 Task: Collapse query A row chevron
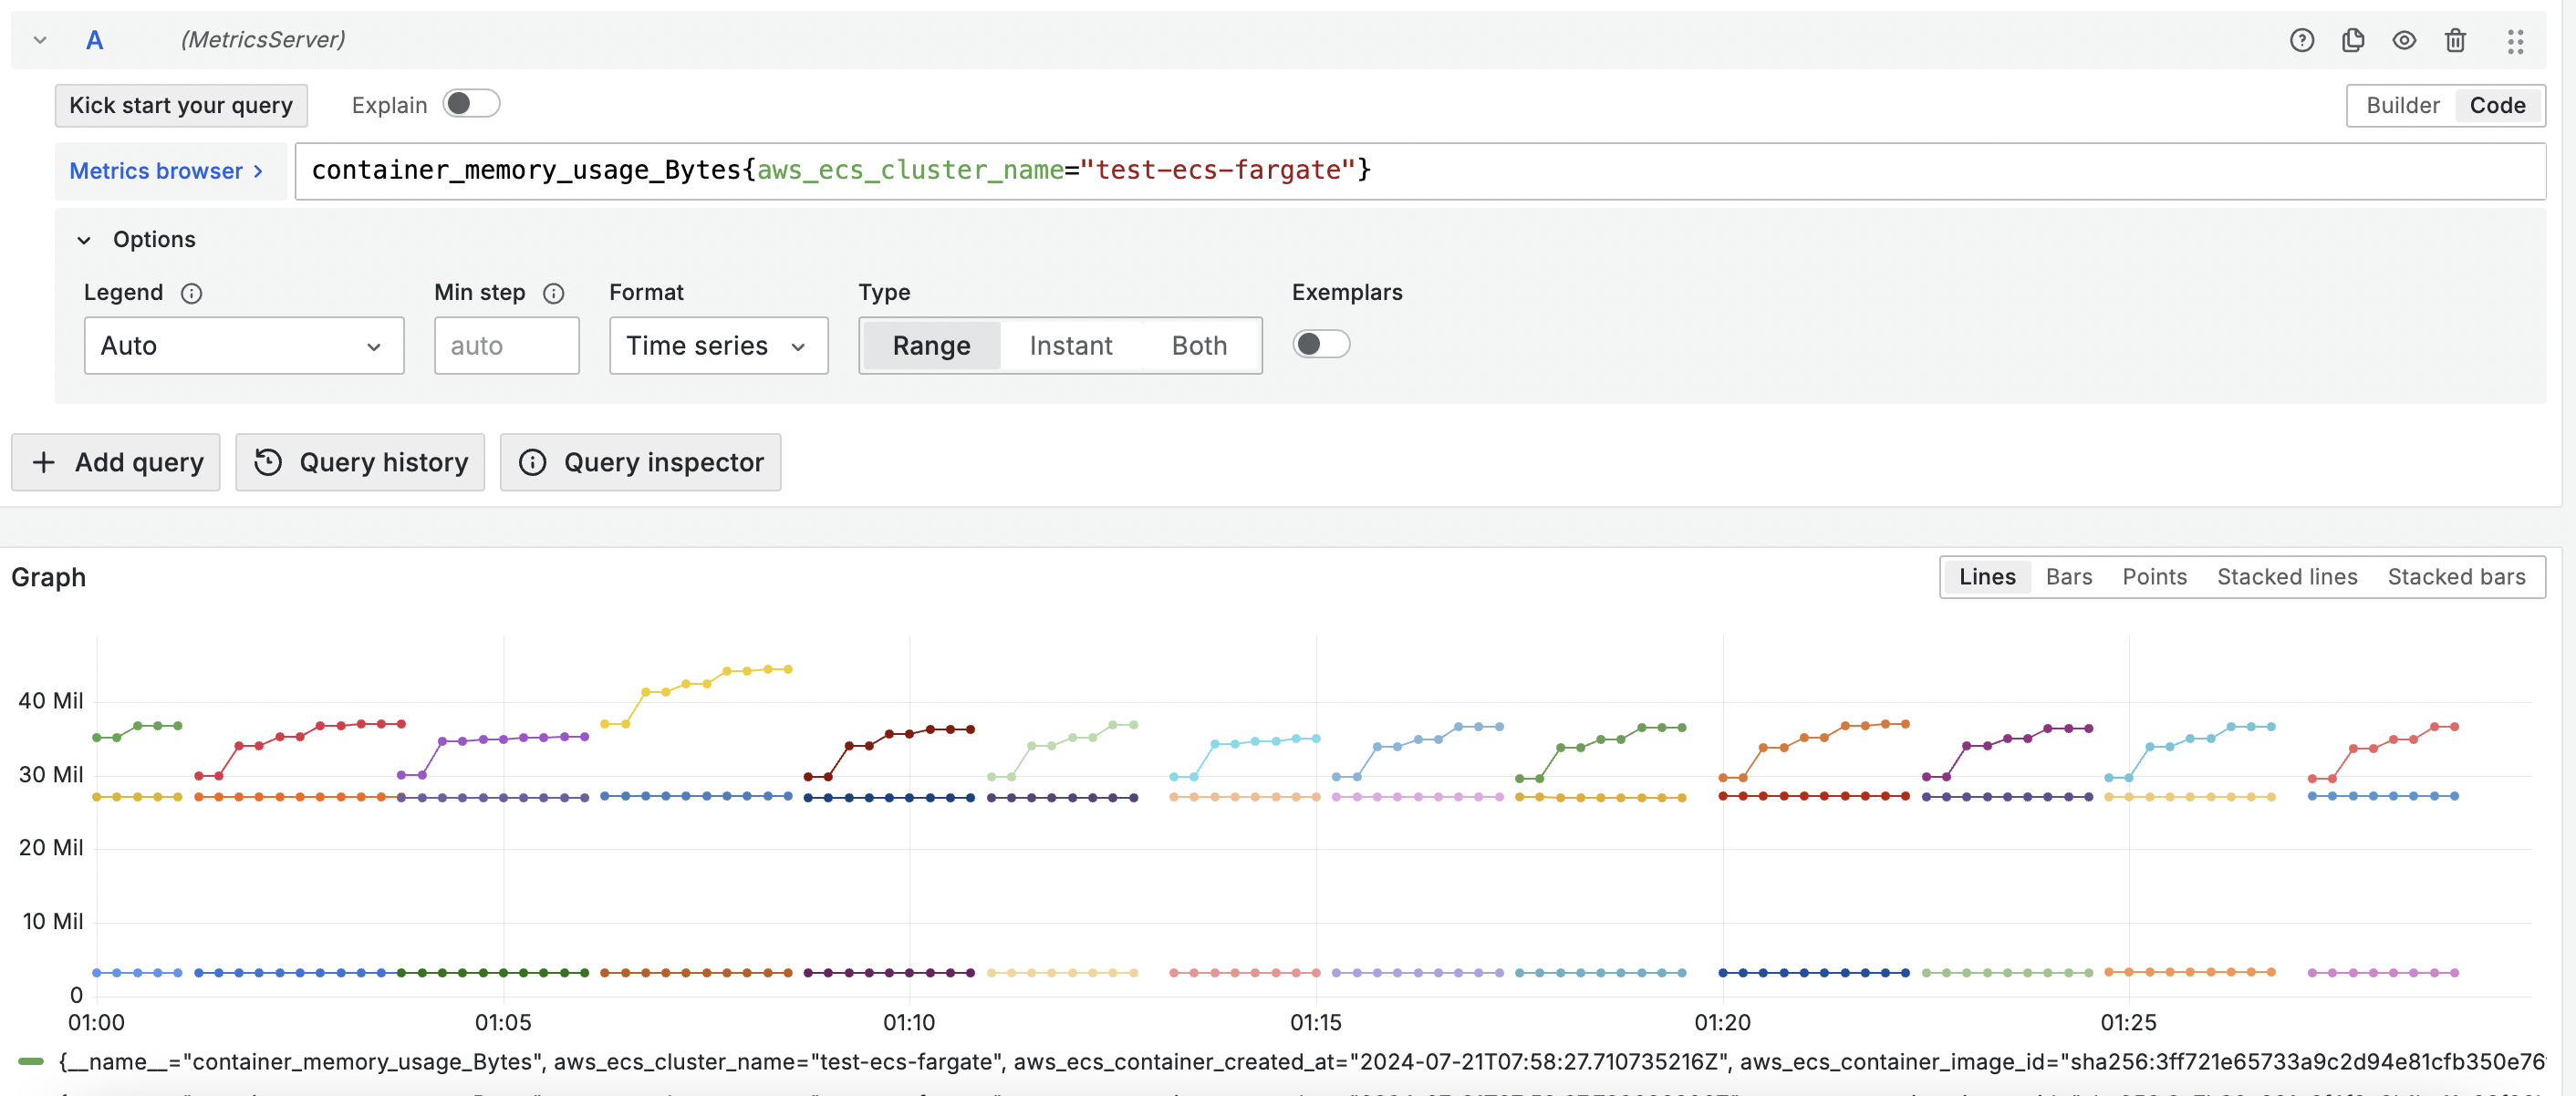point(40,40)
